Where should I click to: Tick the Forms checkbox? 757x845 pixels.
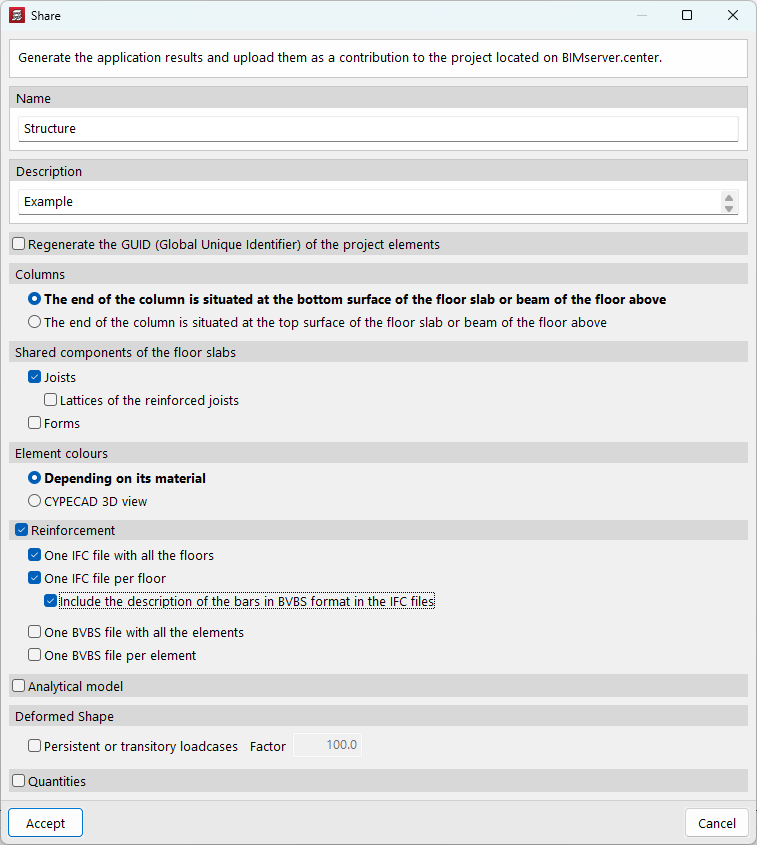point(35,423)
